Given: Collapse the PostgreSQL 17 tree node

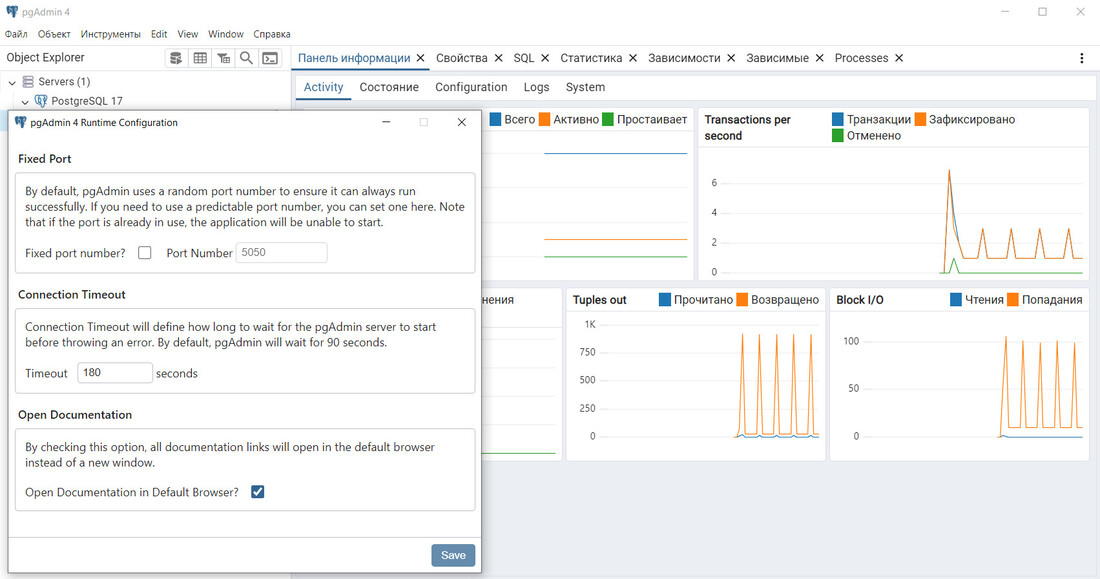Looking at the screenshot, I should pyautogui.click(x=25, y=102).
